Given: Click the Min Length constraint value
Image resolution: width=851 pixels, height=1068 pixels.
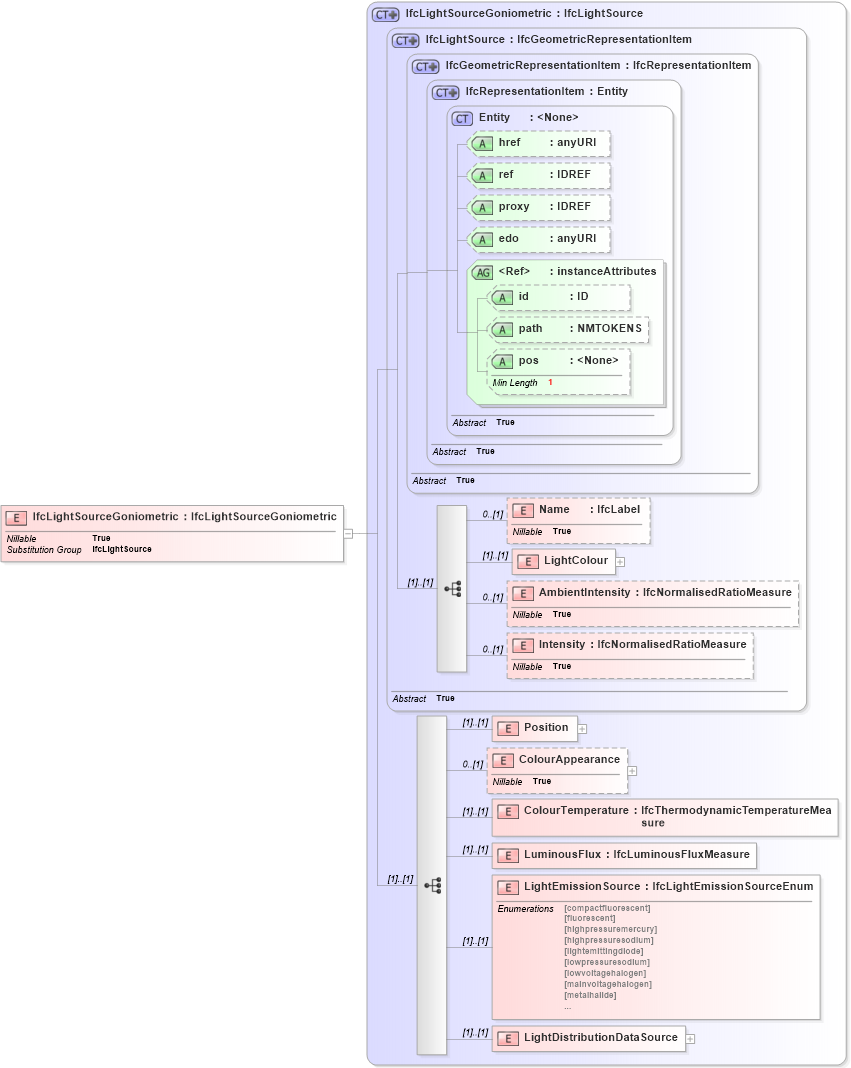Looking at the screenshot, I should pos(548,382).
